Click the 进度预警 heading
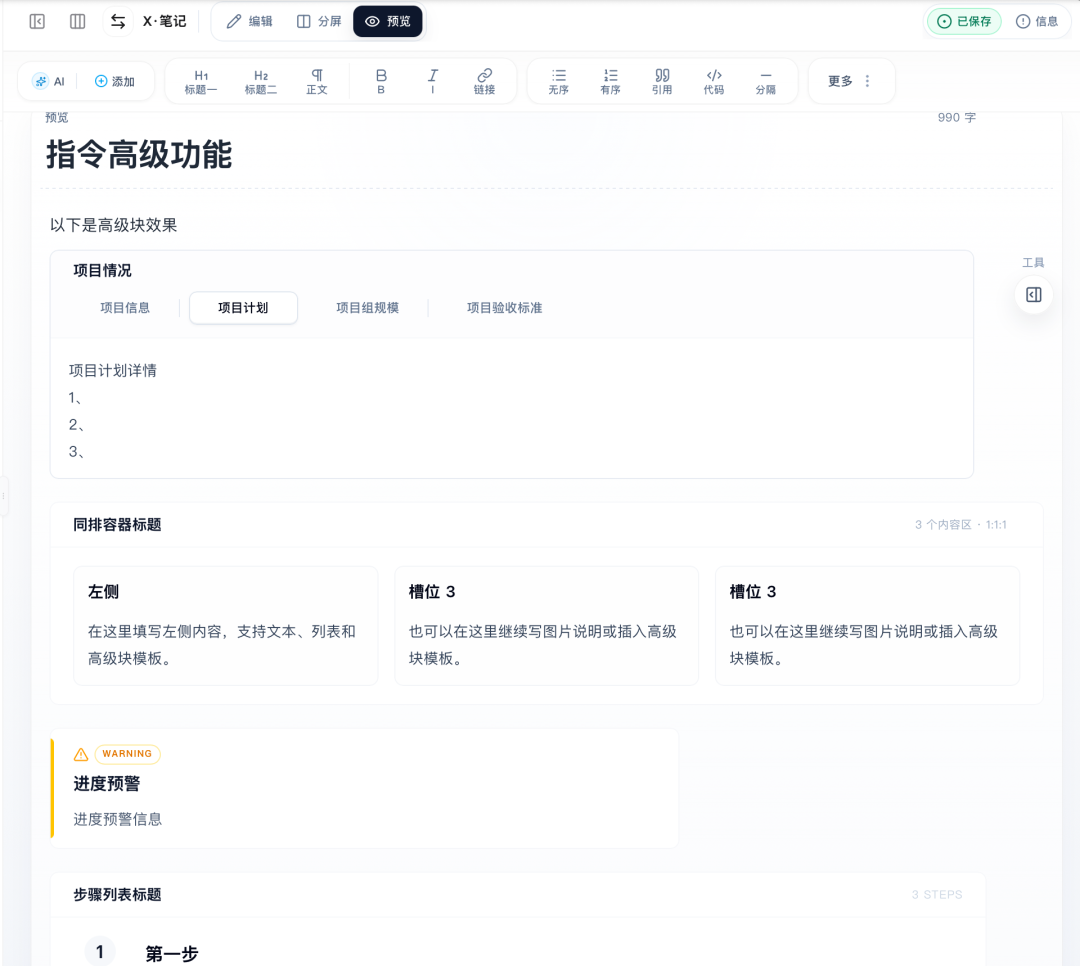This screenshot has height=966, width=1080. 107,784
